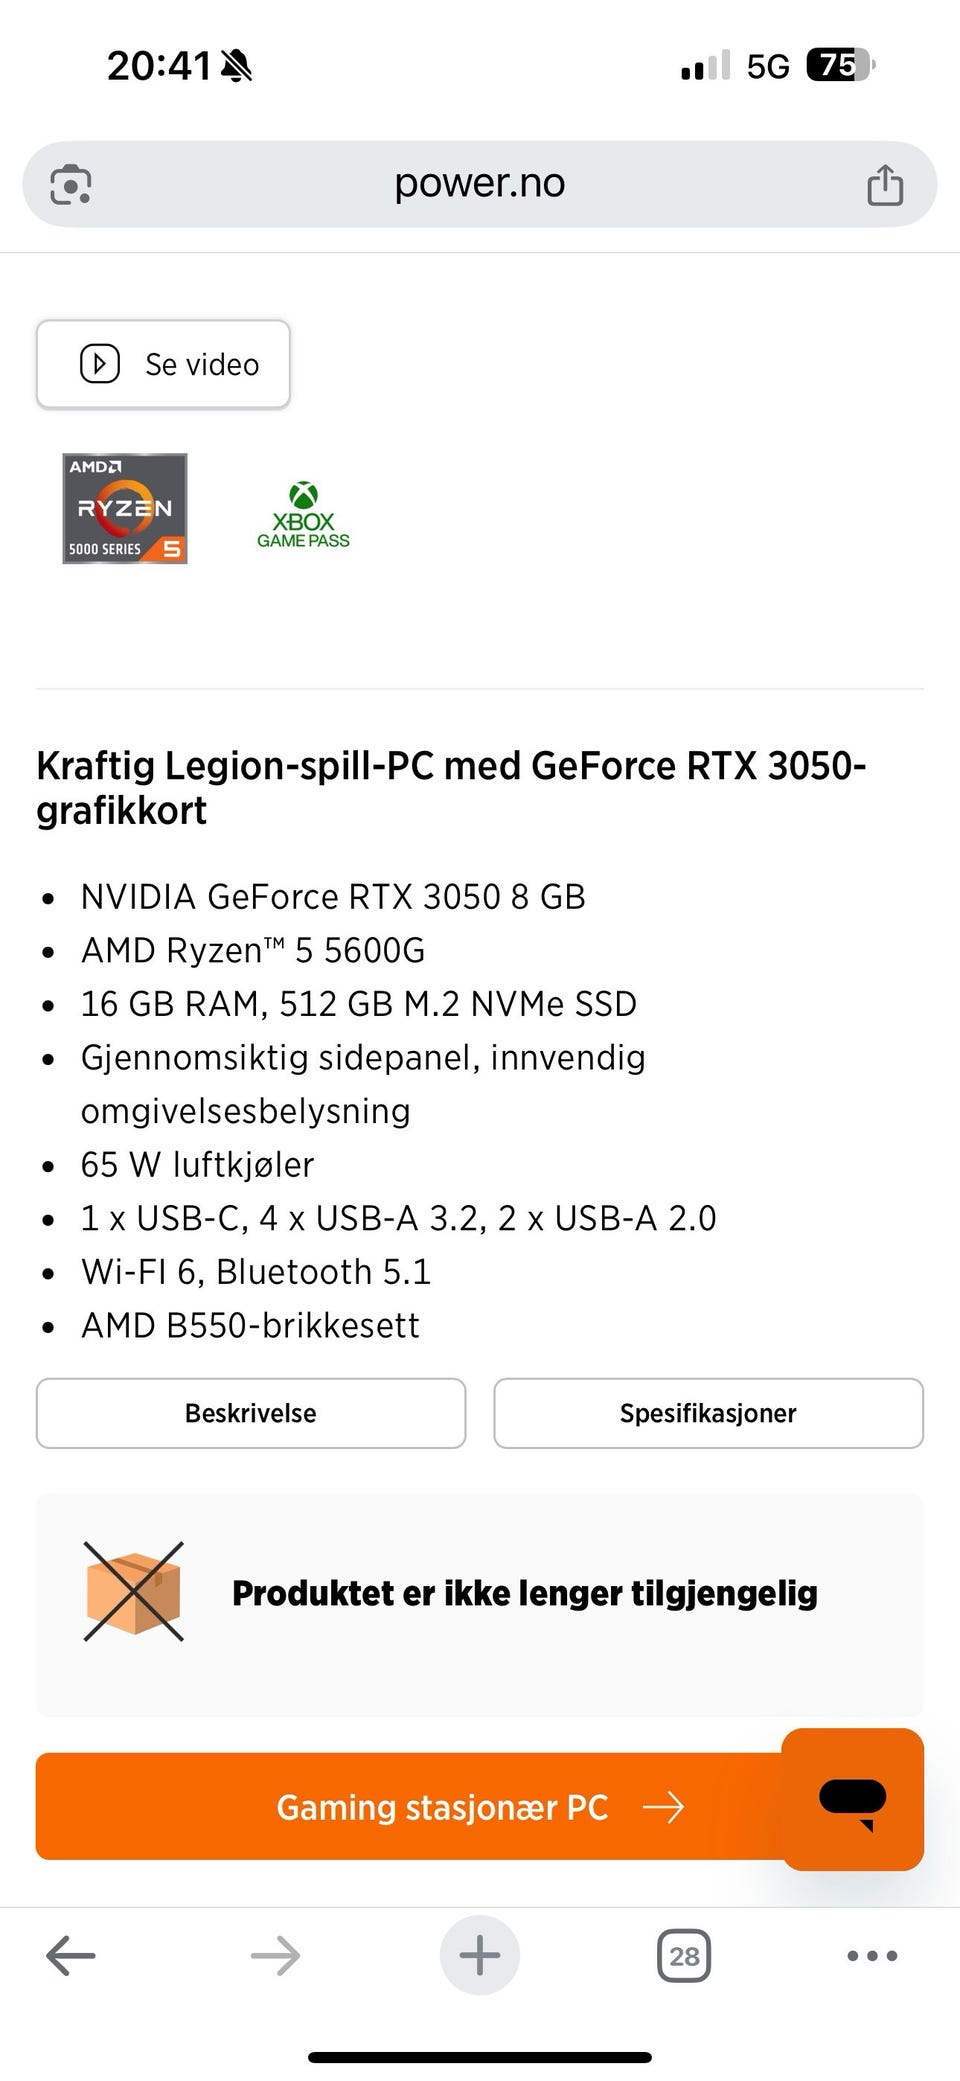Open tab switcher showing 28 tabs

click(684, 1955)
